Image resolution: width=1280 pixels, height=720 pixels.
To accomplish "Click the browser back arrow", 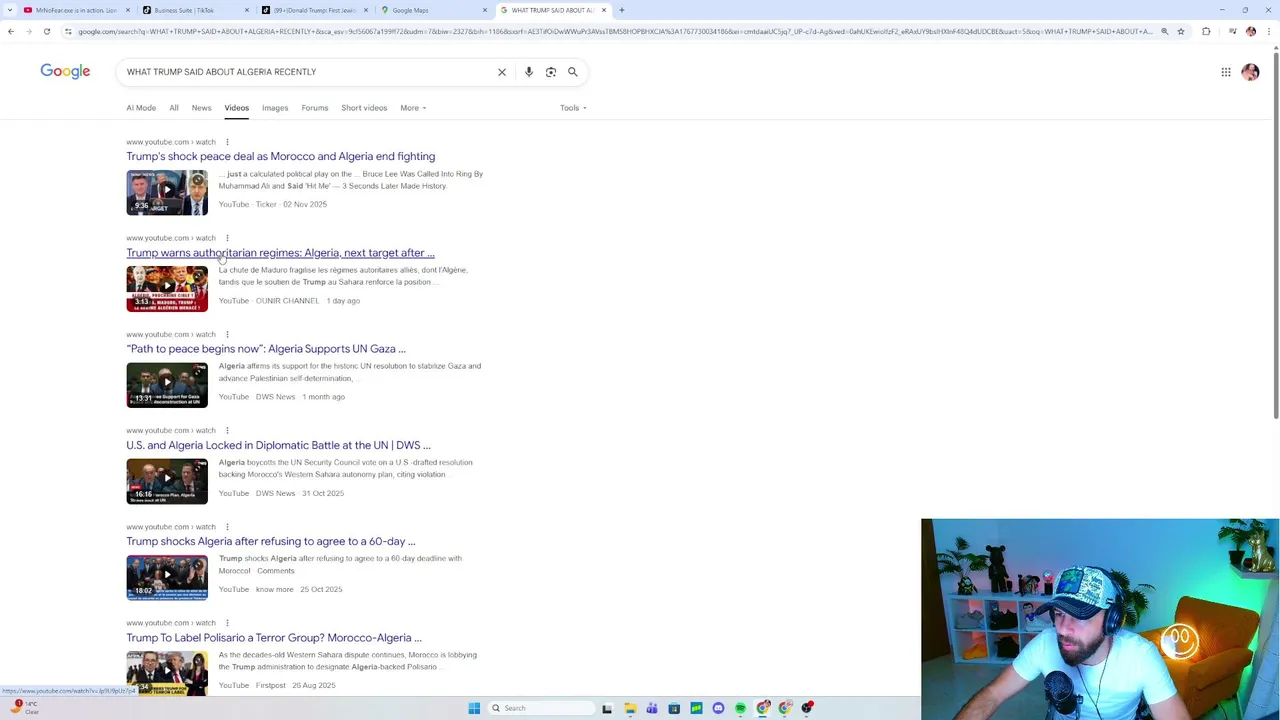I will [x=11, y=31].
